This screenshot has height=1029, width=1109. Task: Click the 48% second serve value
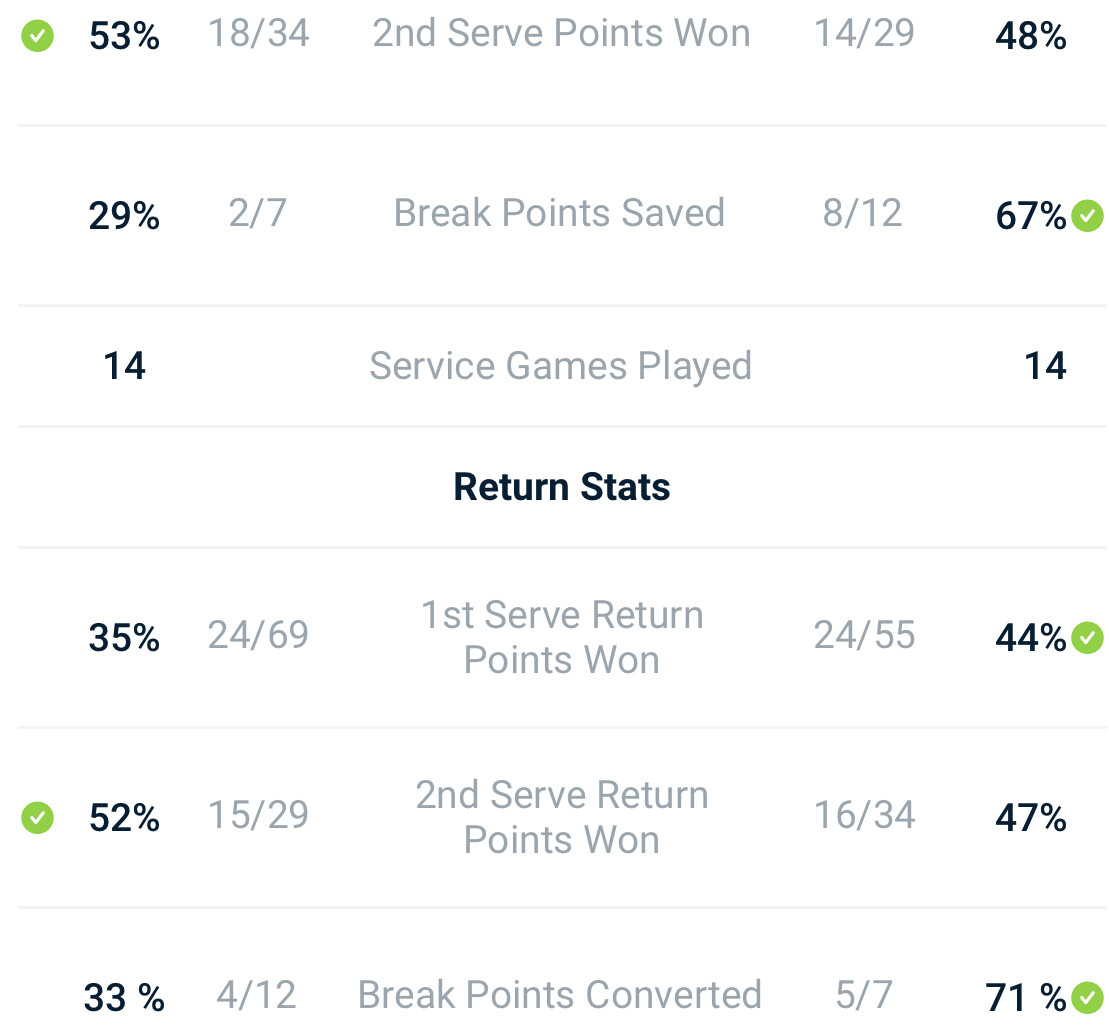click(1031, 37)
